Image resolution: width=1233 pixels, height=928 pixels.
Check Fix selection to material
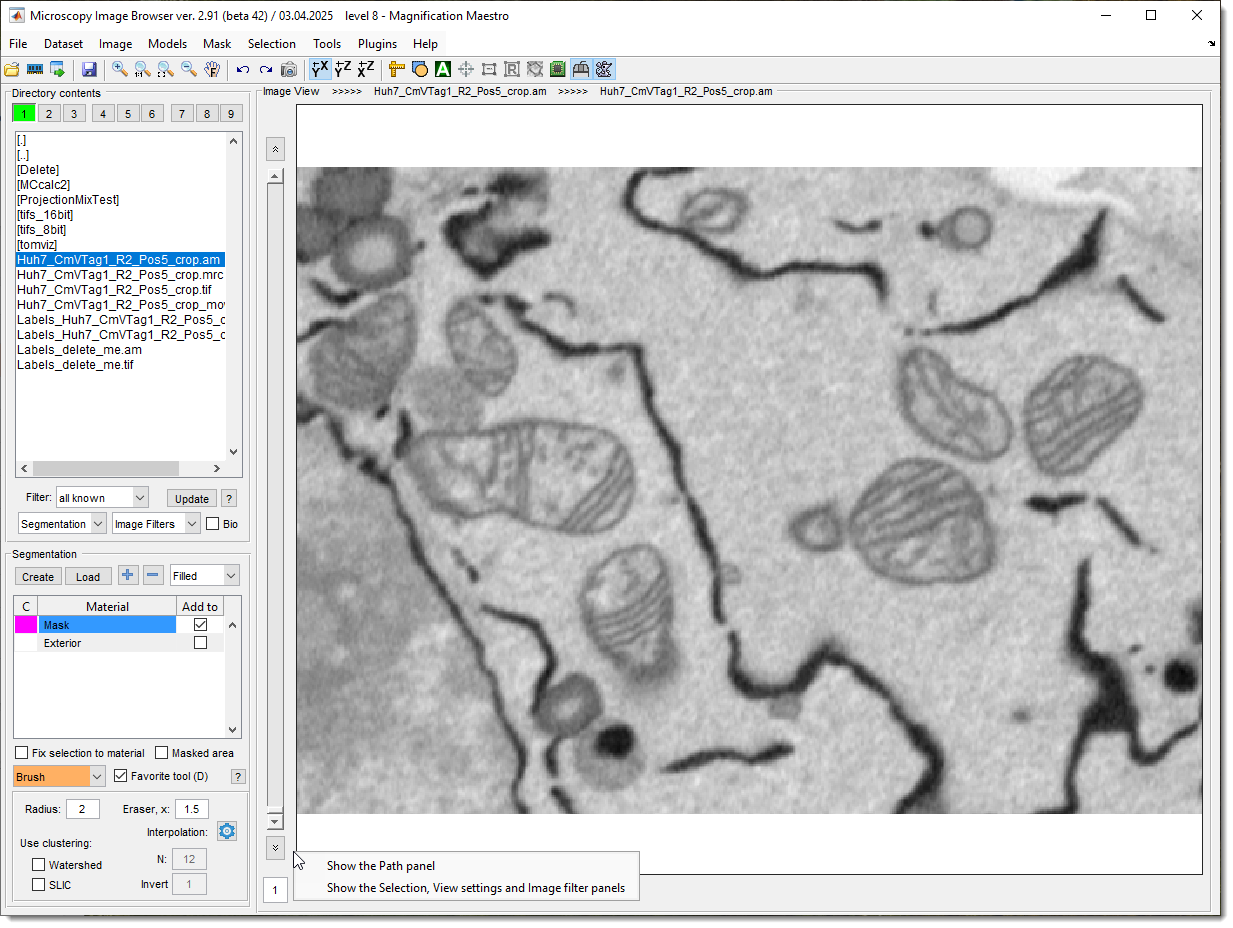coord(22,753)
